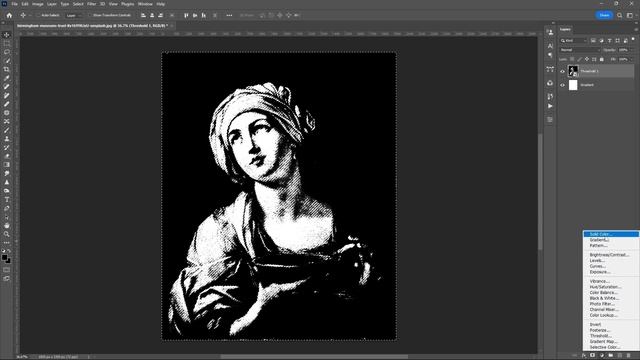Choose Curves from adjustment menu
Screen dimensions: 640x360
(611, 266)
